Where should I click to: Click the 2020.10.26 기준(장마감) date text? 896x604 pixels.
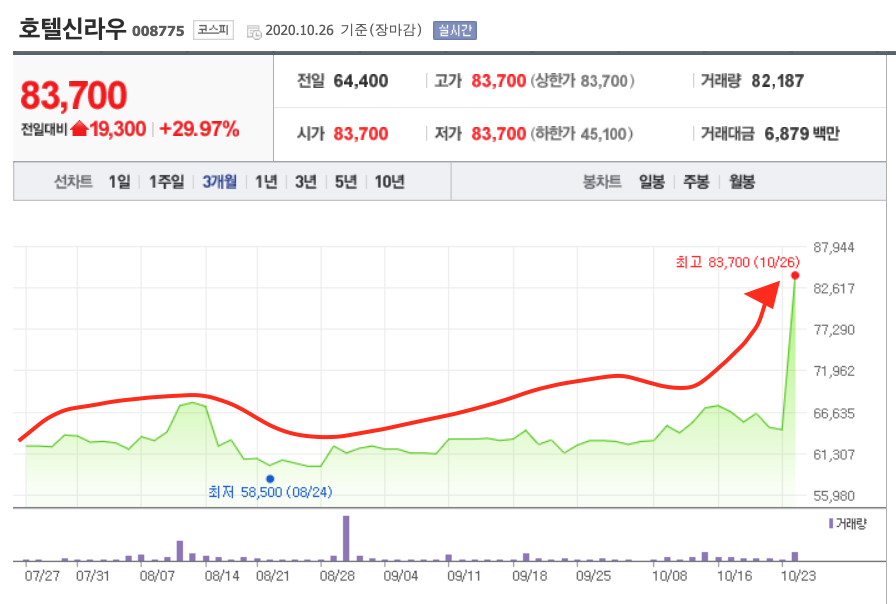[343, 30]
